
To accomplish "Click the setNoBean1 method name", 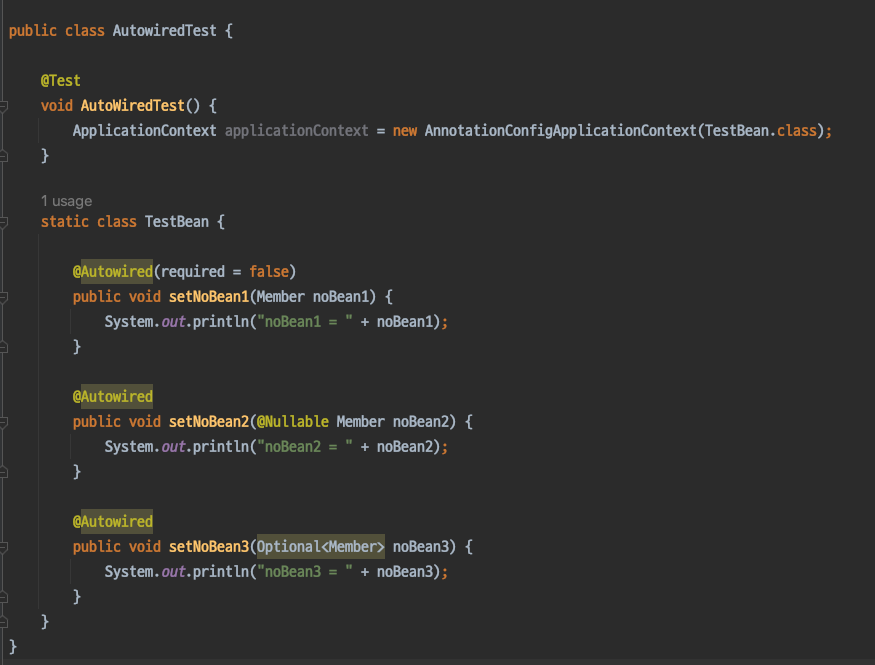I will coord(209,297).
